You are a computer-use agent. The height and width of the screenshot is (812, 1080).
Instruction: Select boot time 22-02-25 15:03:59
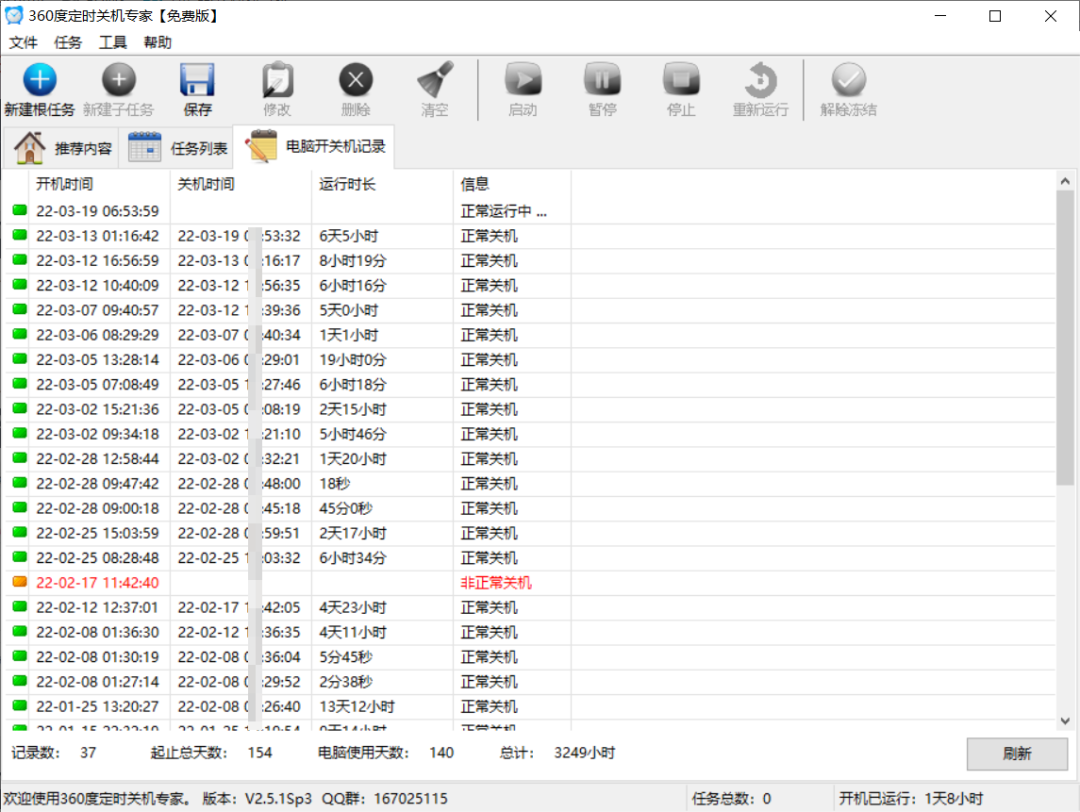97,533
